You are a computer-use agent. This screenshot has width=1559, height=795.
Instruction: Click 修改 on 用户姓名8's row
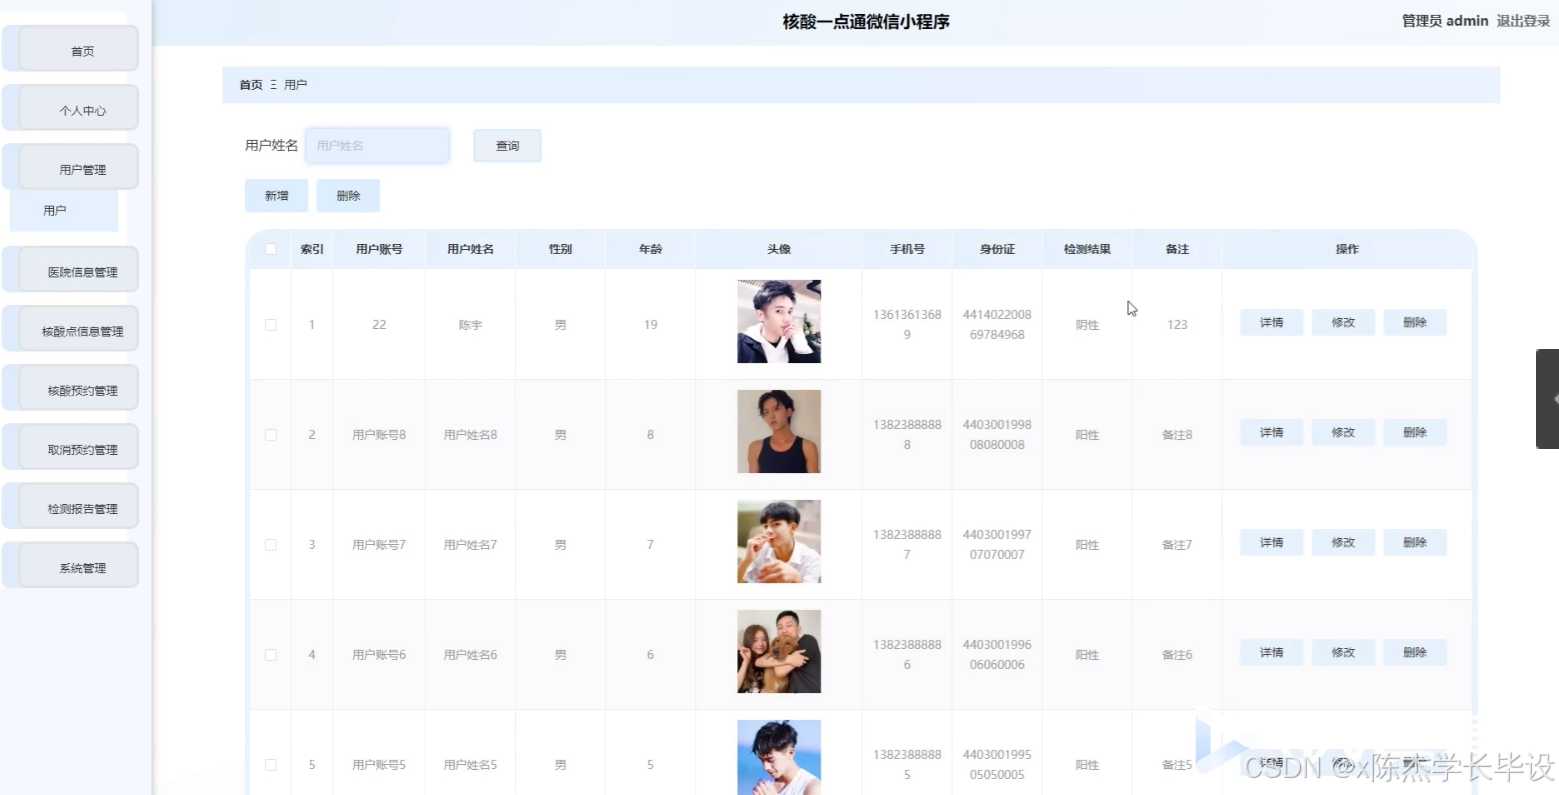coord(1342,432)
